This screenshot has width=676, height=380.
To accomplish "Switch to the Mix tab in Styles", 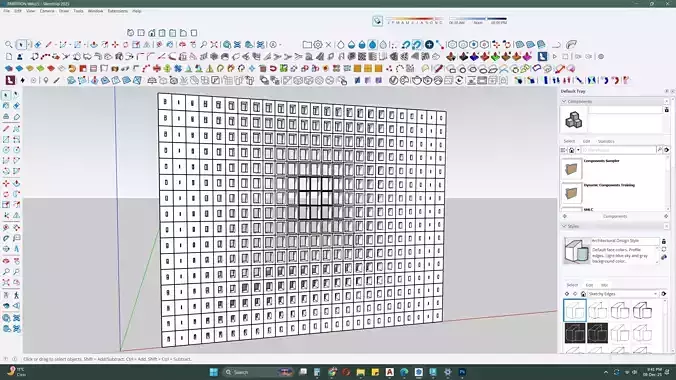I will [x=604, y=285].
